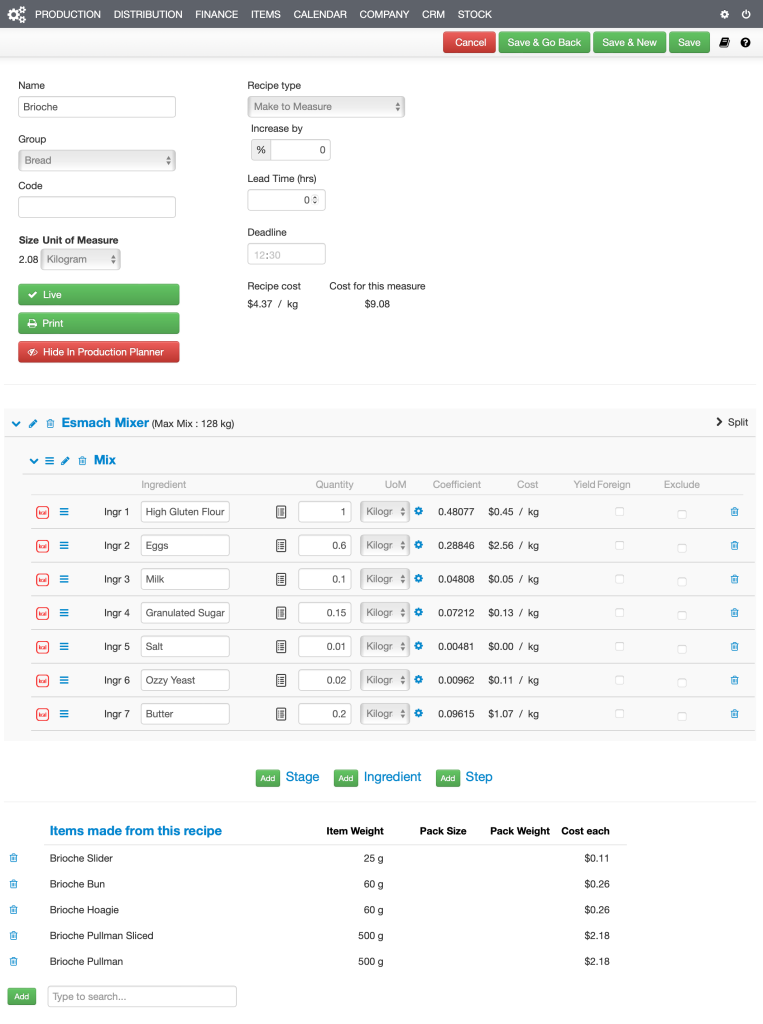Toggle Yield Foreign for Eggs

click(619, 545)
